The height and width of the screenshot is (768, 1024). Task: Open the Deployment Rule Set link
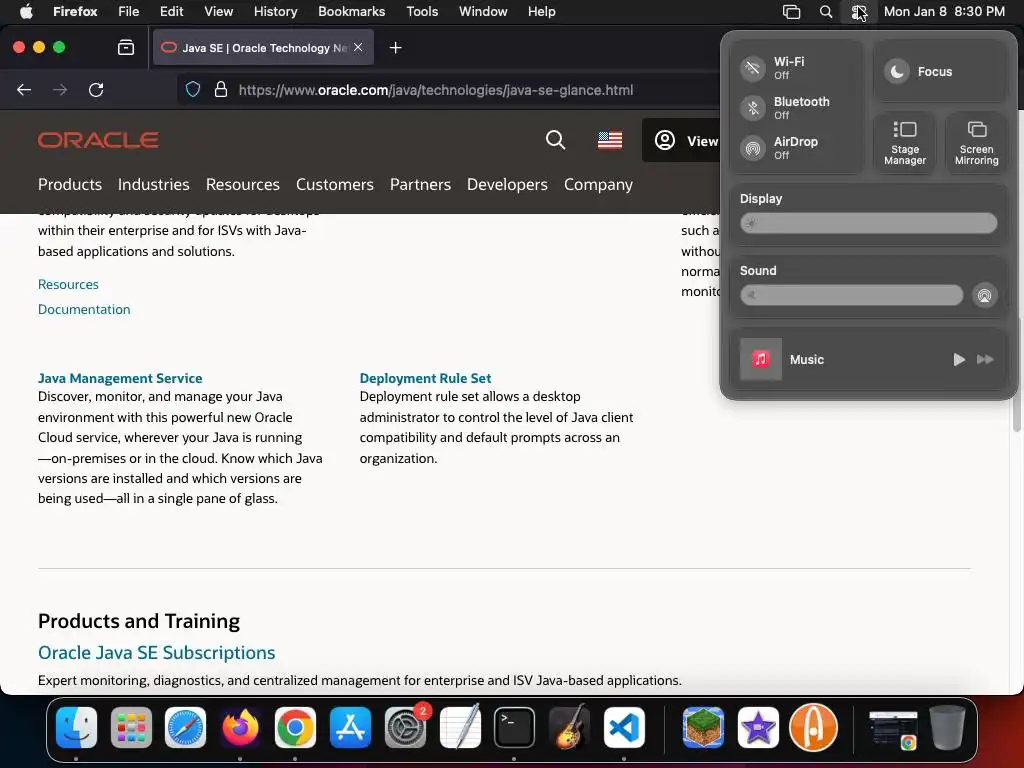point(425,378)
